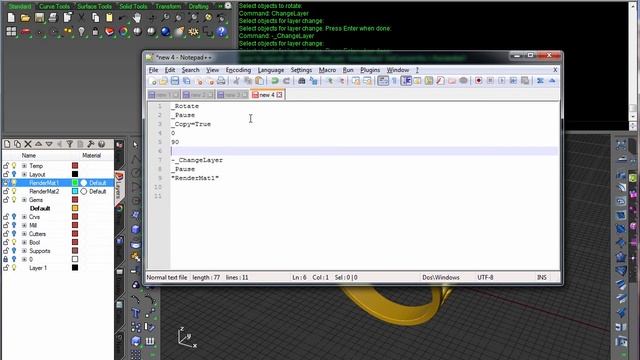Click Default material of RenderMat1 layer
The width and height of the screenshot is (640, 360).
point(98,183)
